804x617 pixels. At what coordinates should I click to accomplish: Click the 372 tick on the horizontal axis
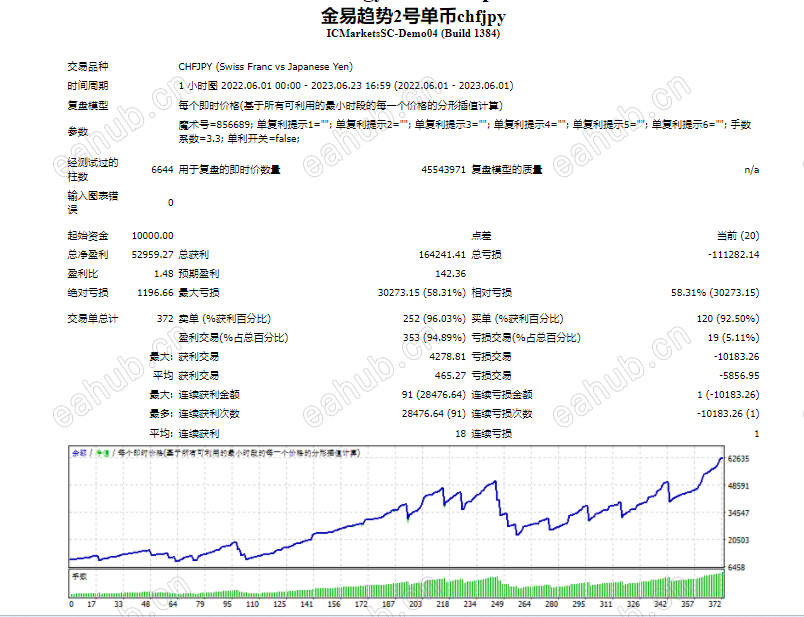715,604
